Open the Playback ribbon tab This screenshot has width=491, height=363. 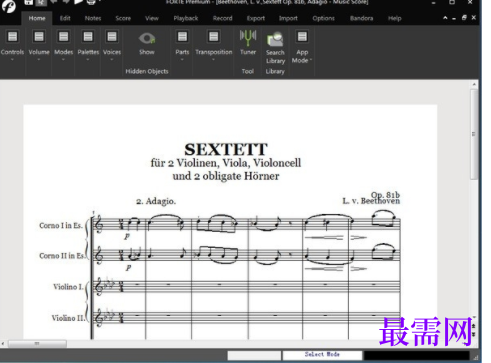pos(186,18)
